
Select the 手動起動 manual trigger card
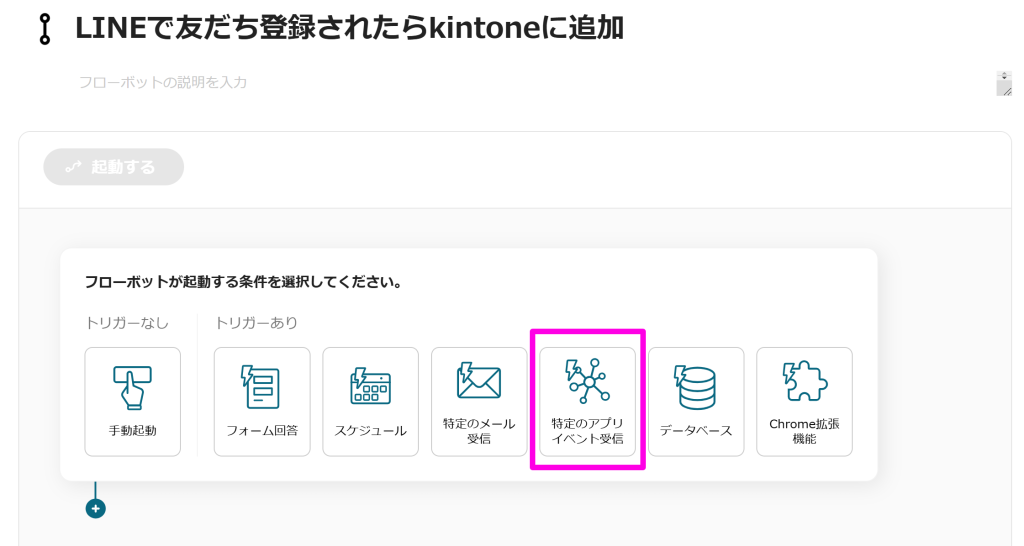tap(133, 402)
